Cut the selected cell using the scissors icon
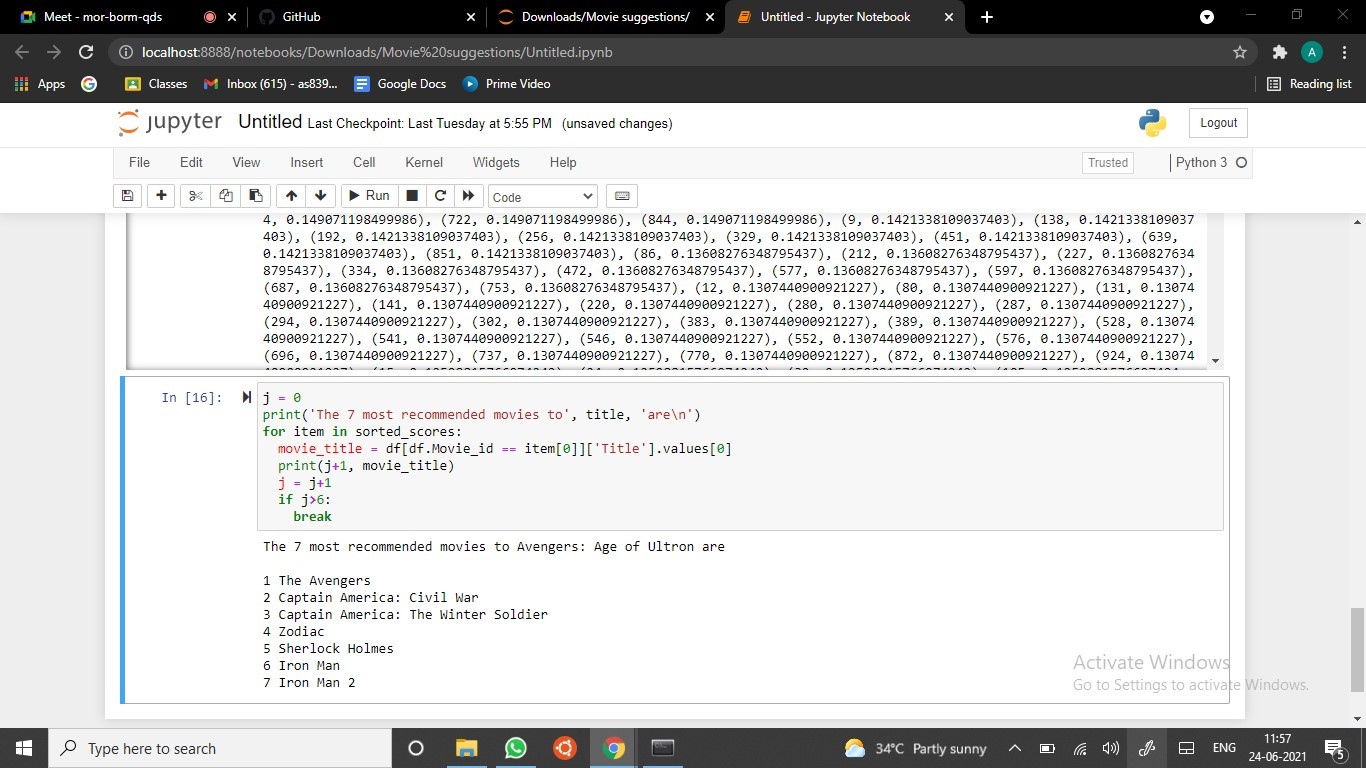The width and height of the screenshot is (1366, 768). tap(194, 196)
